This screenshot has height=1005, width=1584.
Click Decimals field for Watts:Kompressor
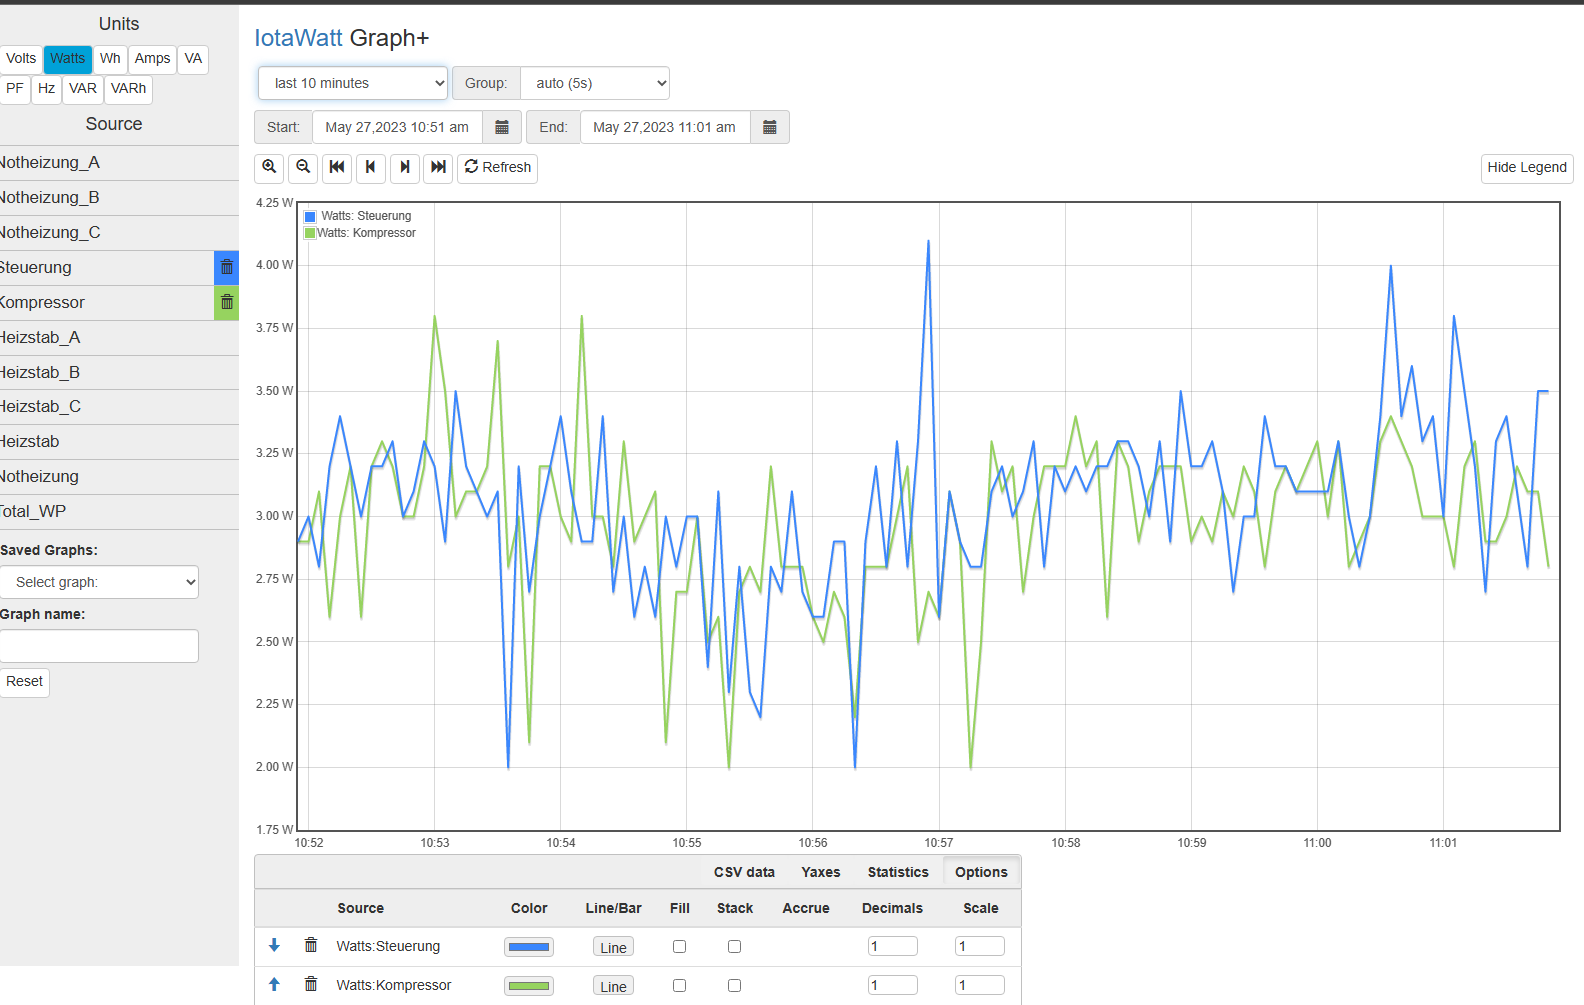tap(892, 985)
